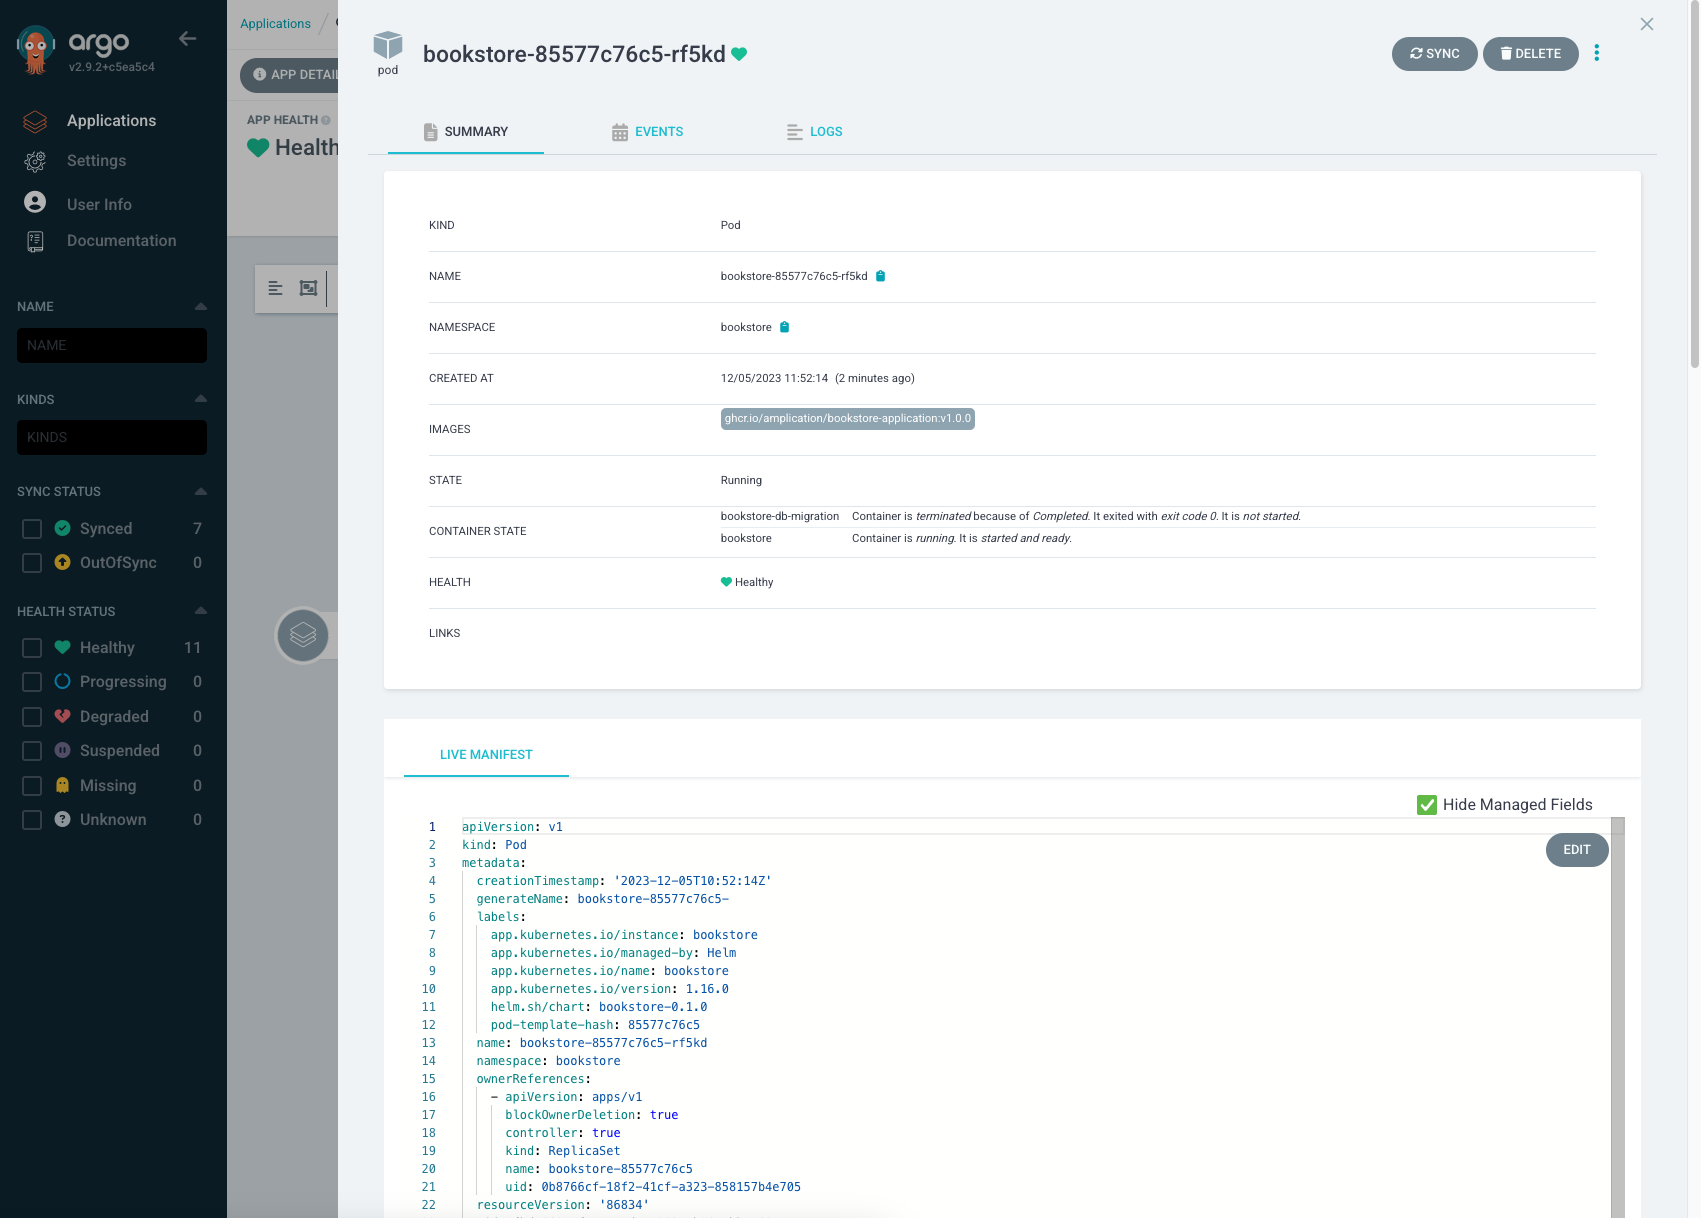Copy pod name with clipboard icon
Screen dimensions: 1701x1218
[881, 276]
